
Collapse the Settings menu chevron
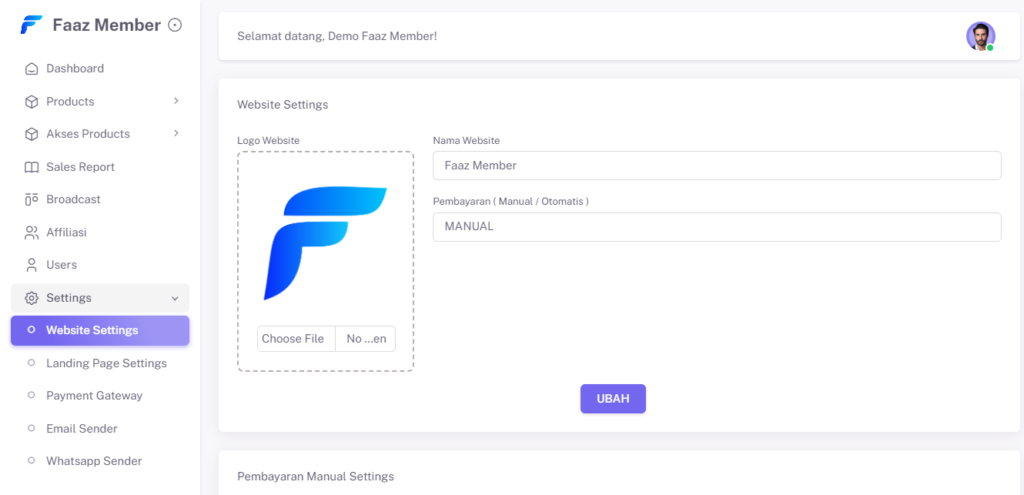coord(175,298)
